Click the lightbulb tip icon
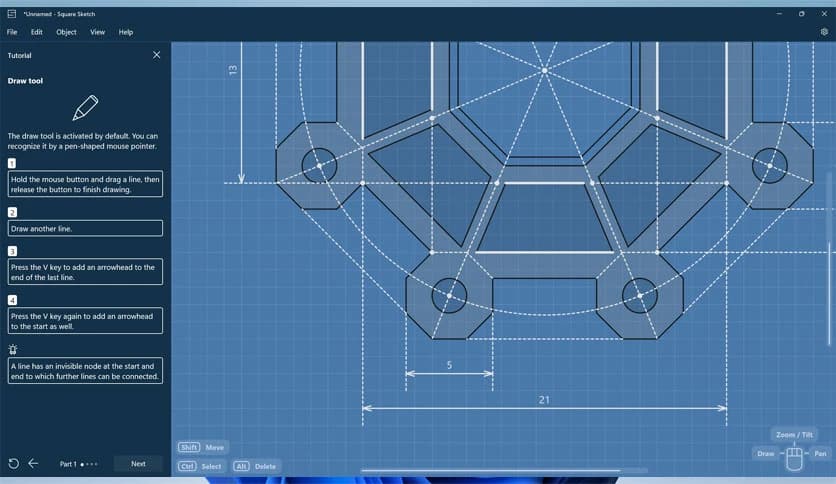Viewport: 836px width, 484px height. (x=13, y=349)
